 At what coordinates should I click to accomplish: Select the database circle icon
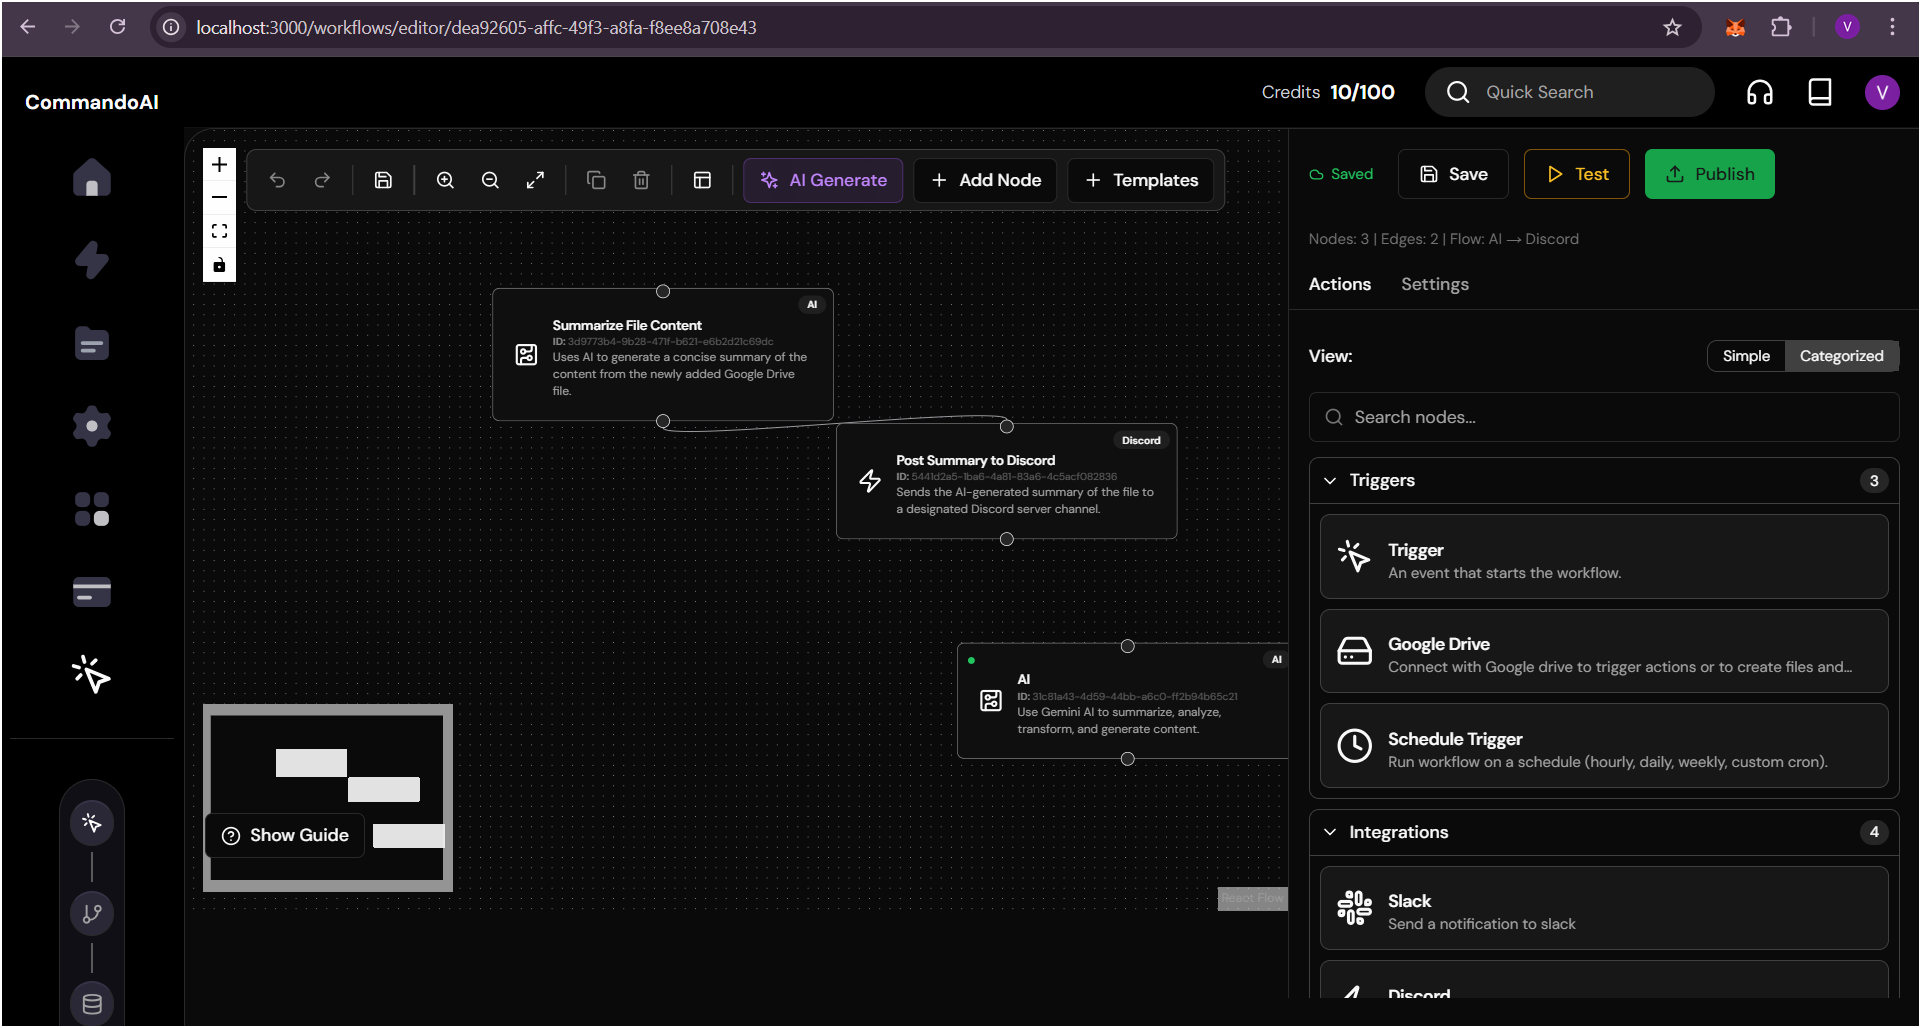pyautogui.click(x=92, y=1004)
